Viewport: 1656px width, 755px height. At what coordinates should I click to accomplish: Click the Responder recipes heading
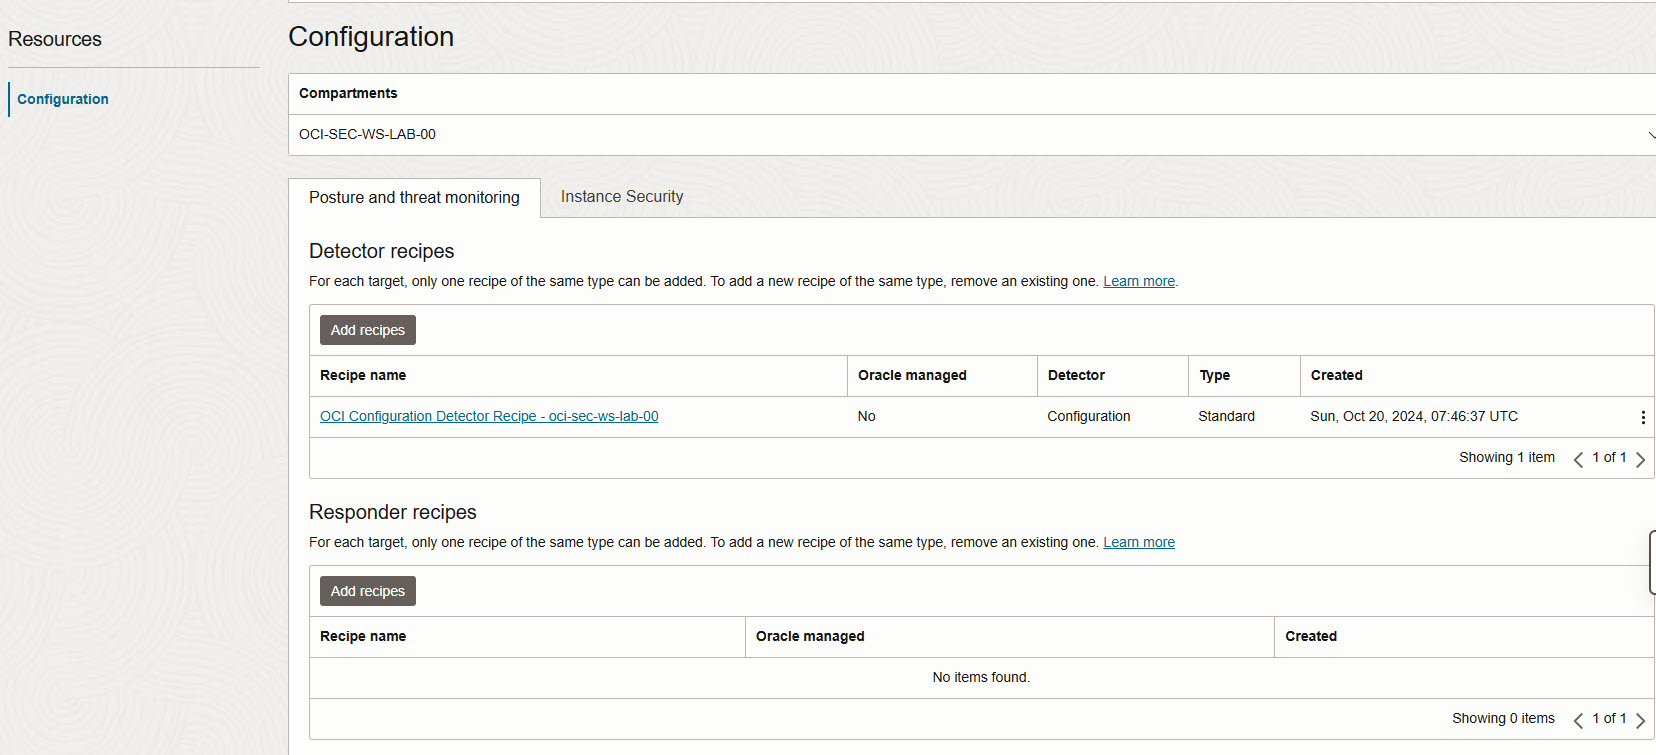coord(392,512)
